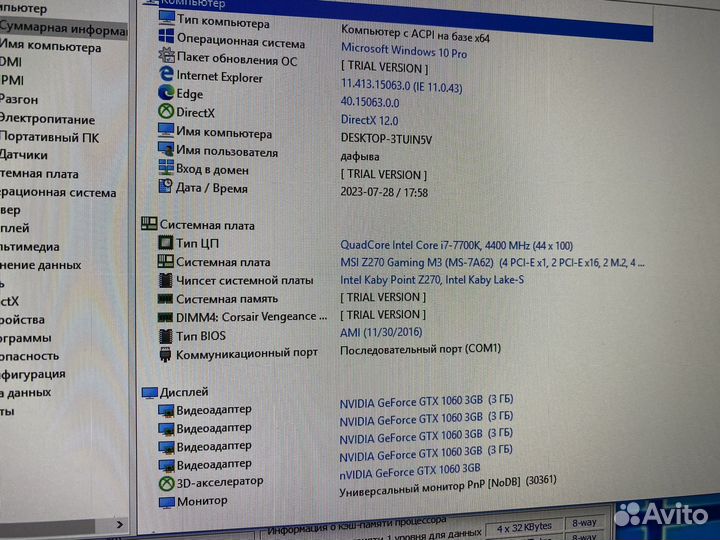Select the Последовательный порт (COM1) value
This screenshot has width=720, height=540.
[420, 349]
